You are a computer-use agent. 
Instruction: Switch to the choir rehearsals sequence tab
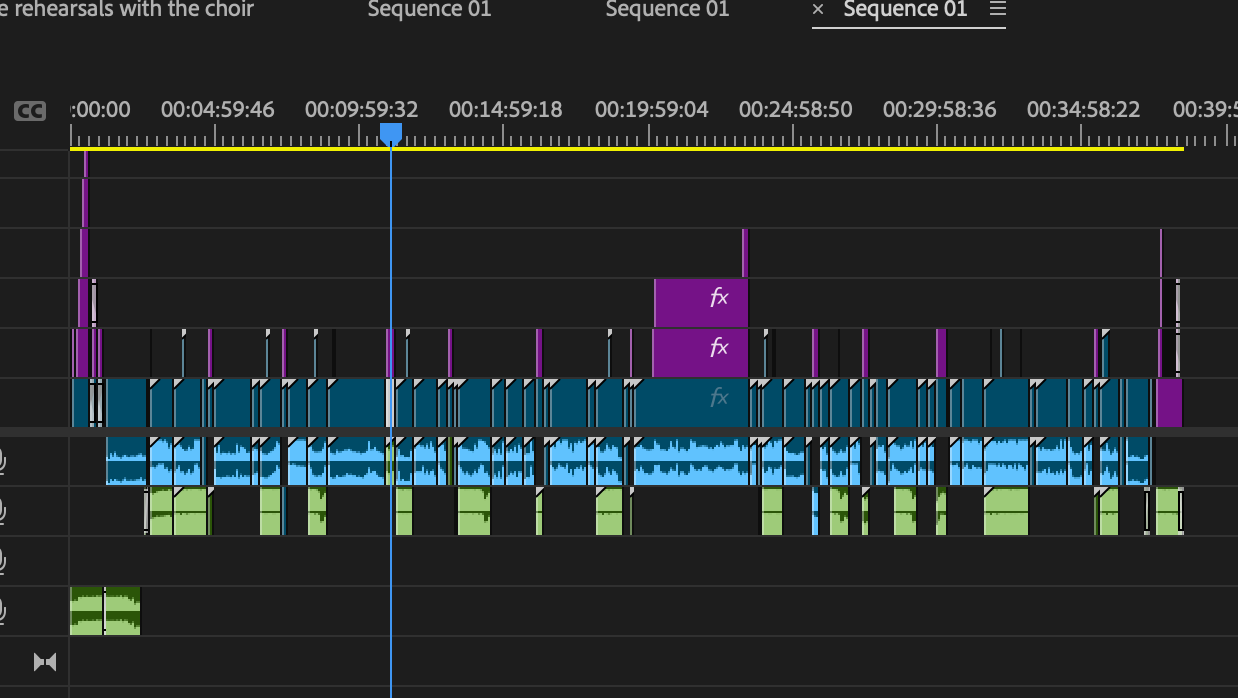point(127,10)
